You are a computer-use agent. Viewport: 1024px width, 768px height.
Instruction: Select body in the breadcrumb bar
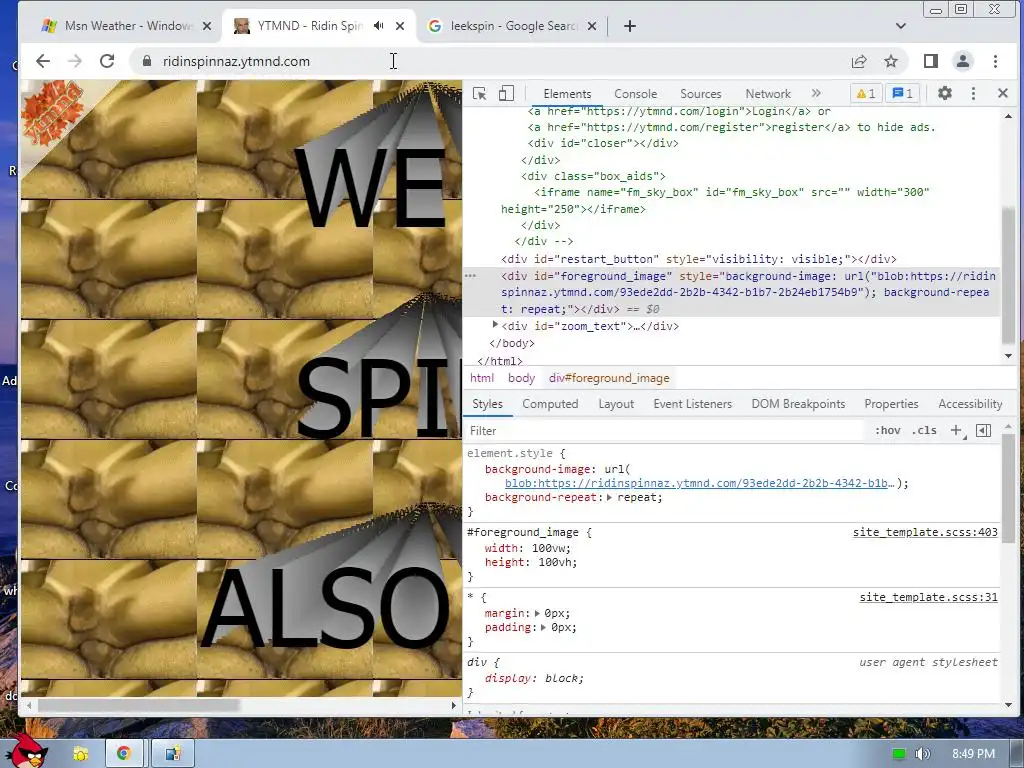(x=521, y=378)
